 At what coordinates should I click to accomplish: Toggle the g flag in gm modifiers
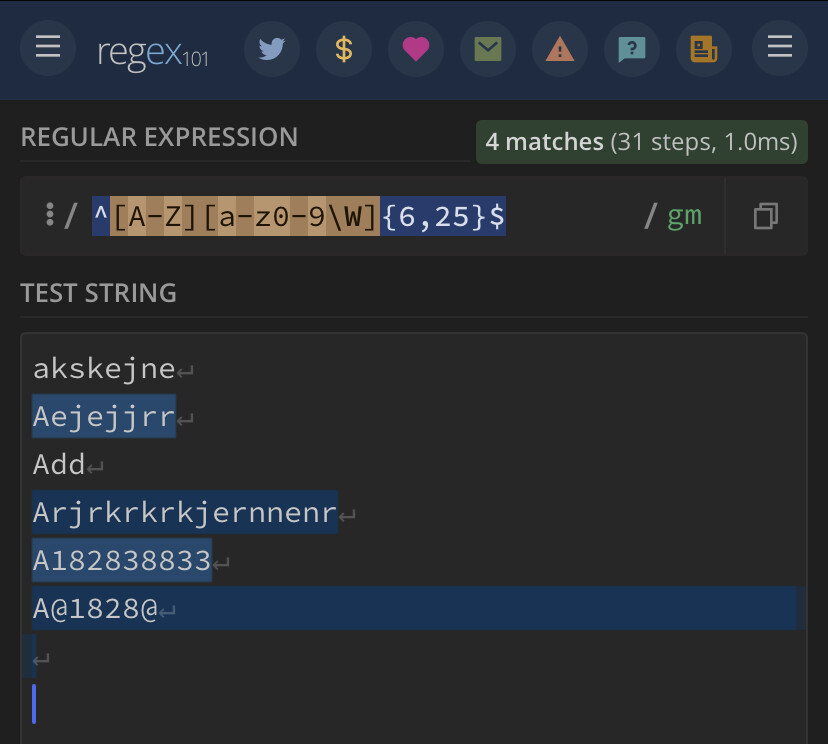pyautogui.click(x=678, y=217)
